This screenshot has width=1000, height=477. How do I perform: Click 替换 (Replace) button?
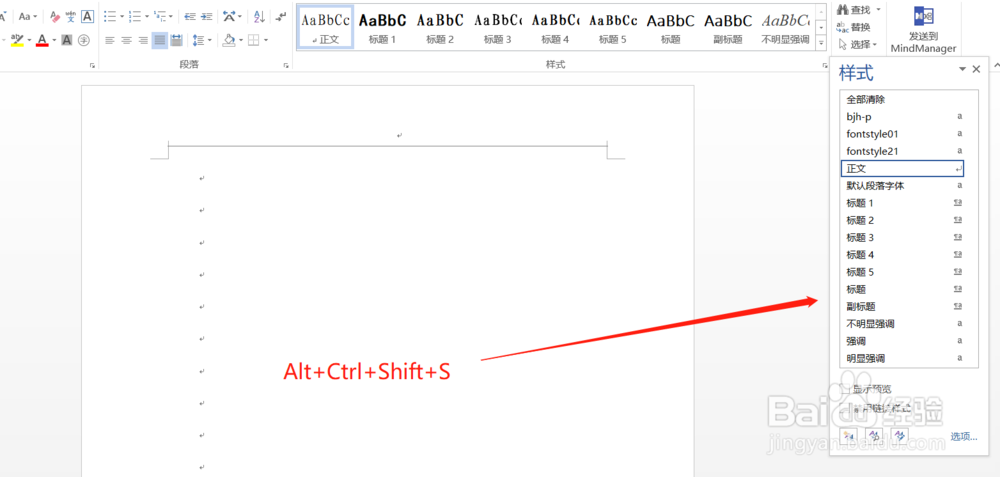[x=853, y=27]
